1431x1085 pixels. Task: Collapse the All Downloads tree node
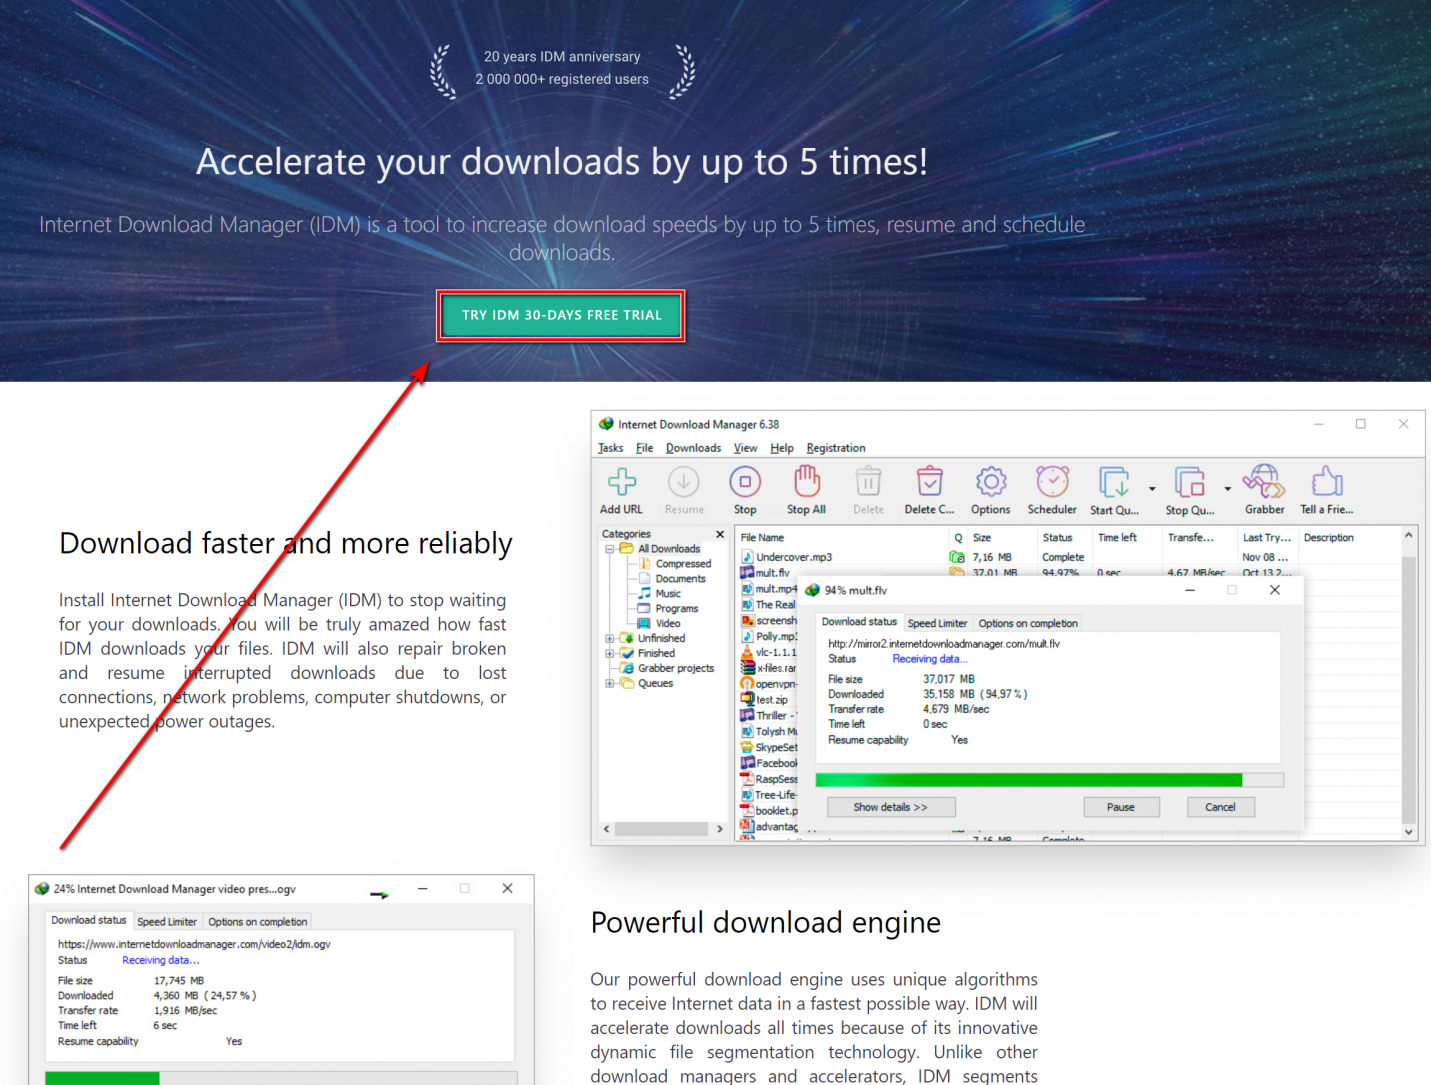pyautogui.click(x=609, y=549)
